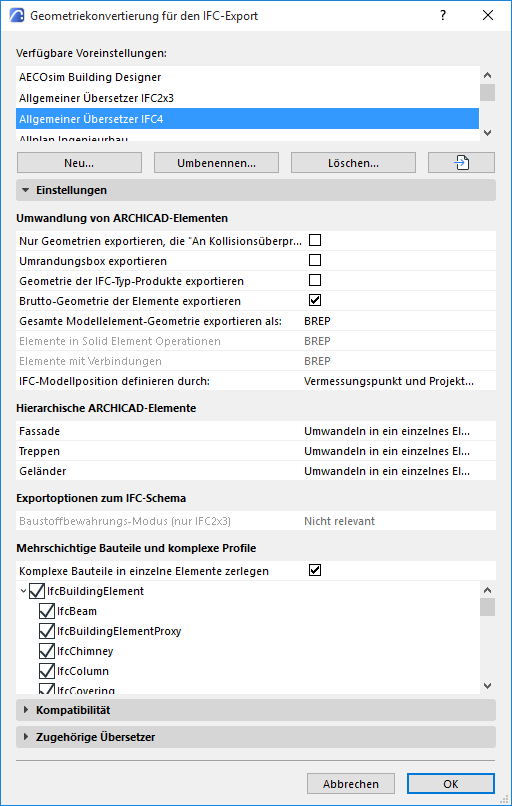Image resolution: width=512 pixels, height=806 pixels.
Task: Enable 'Umrandungsbox exportieren' checkbox
Action: [x=315, y=260]
